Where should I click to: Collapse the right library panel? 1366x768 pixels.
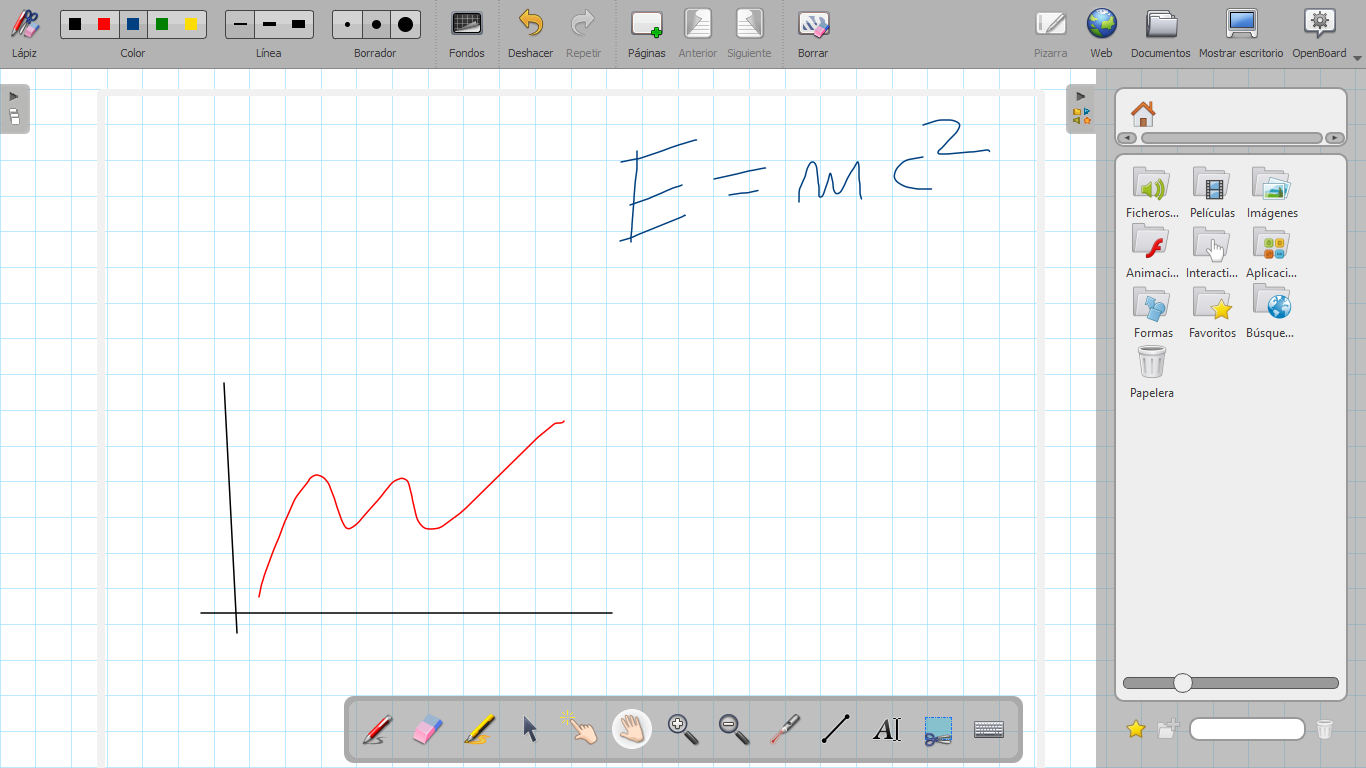(x=1081, y=108)
